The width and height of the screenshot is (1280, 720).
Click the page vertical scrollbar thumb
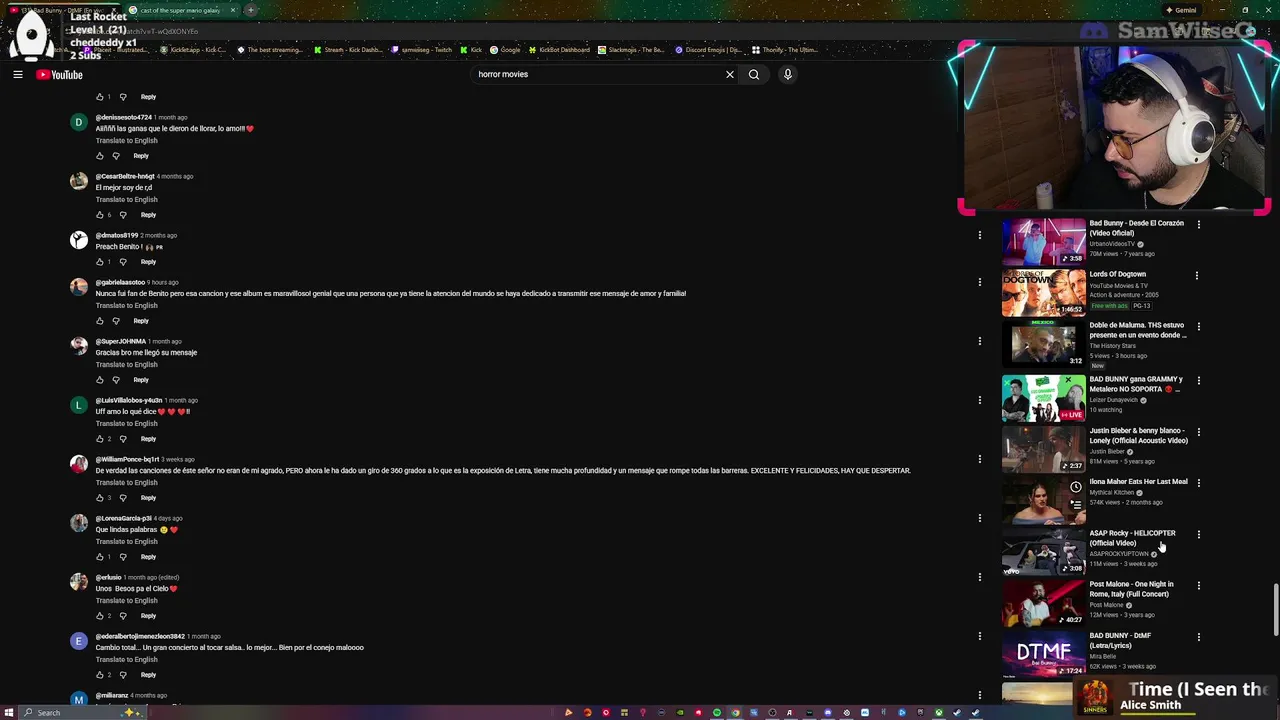(x=1274, y=610)
